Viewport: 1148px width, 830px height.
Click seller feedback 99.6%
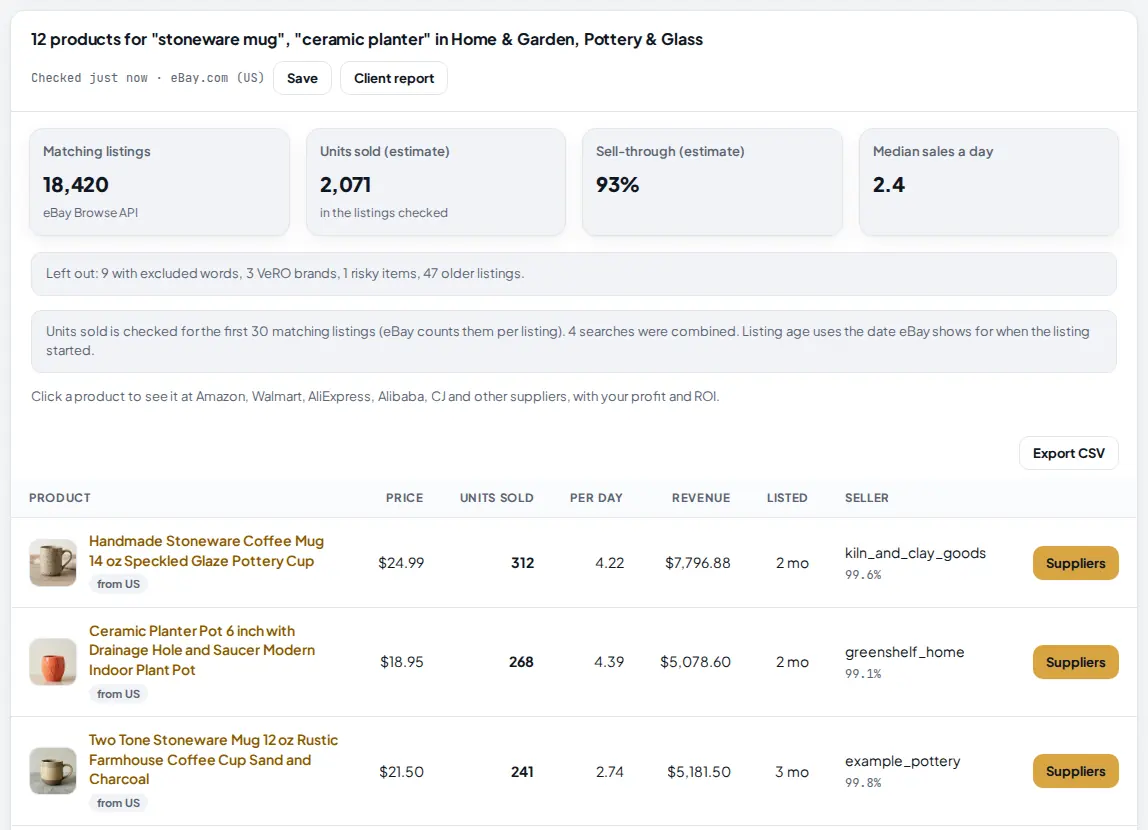863,575
